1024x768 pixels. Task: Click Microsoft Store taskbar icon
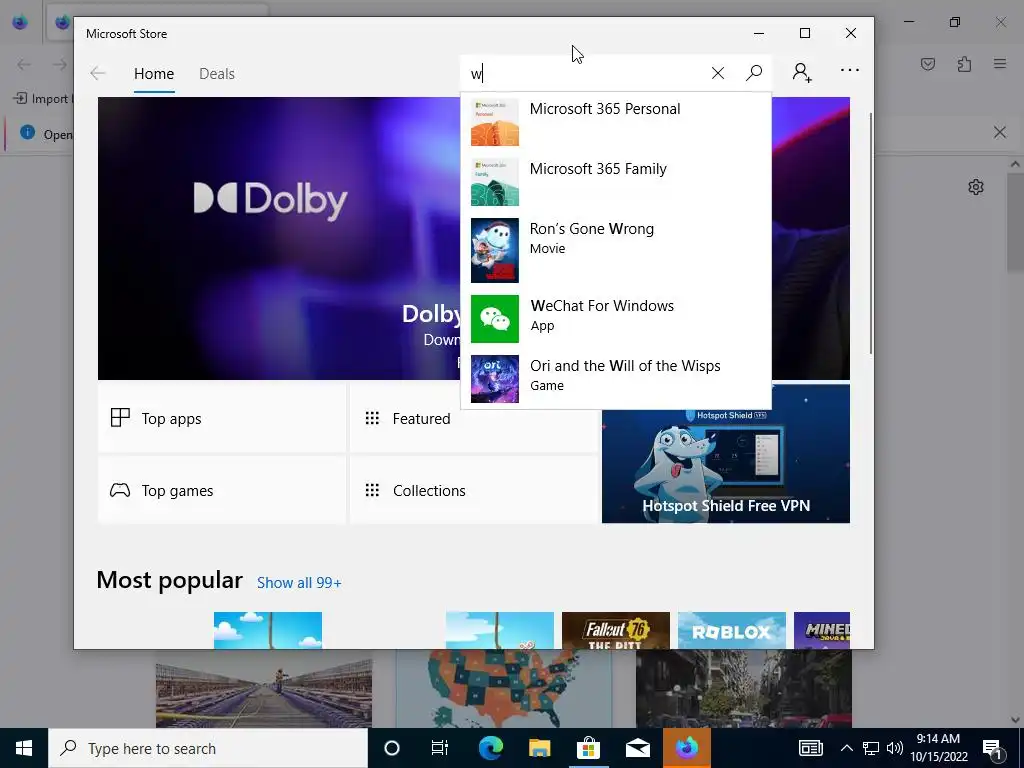[x=588, y=748]
